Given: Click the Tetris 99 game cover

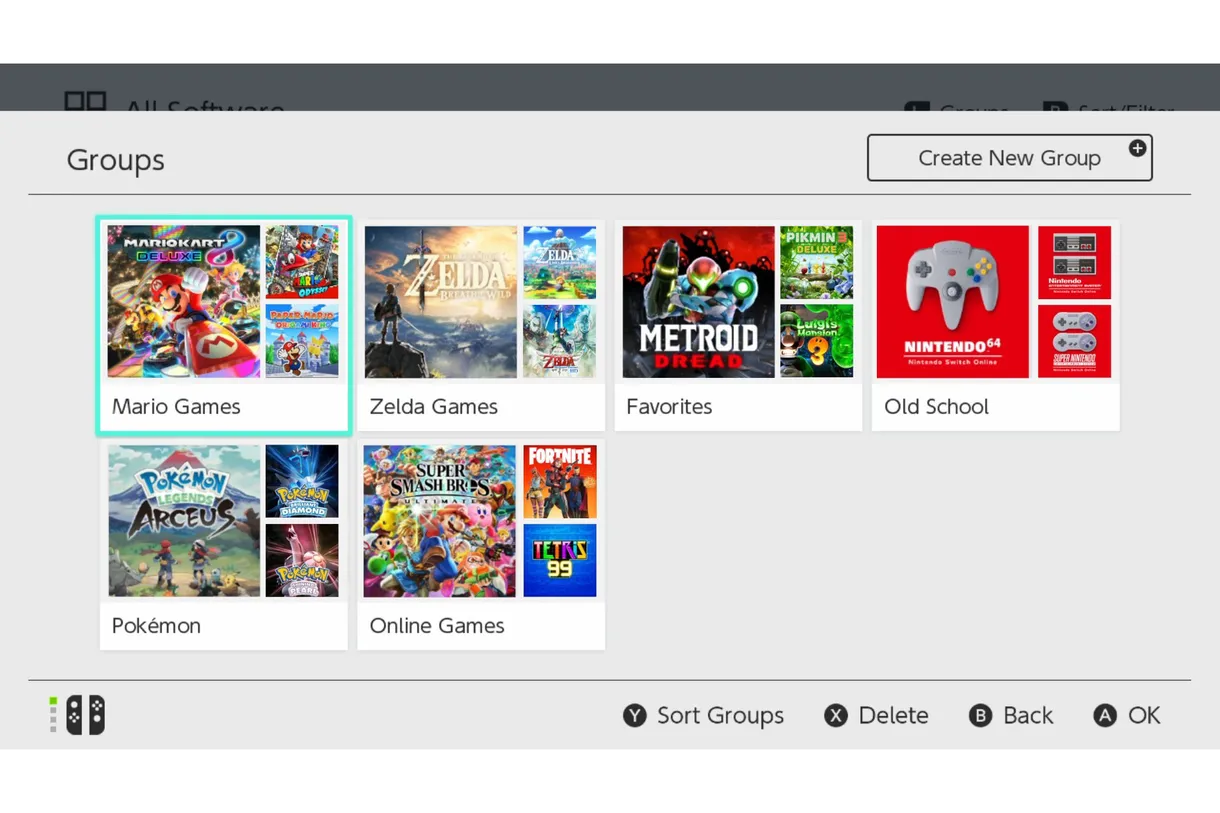Looking at the screenshot, I should click(x=560, y=560).
